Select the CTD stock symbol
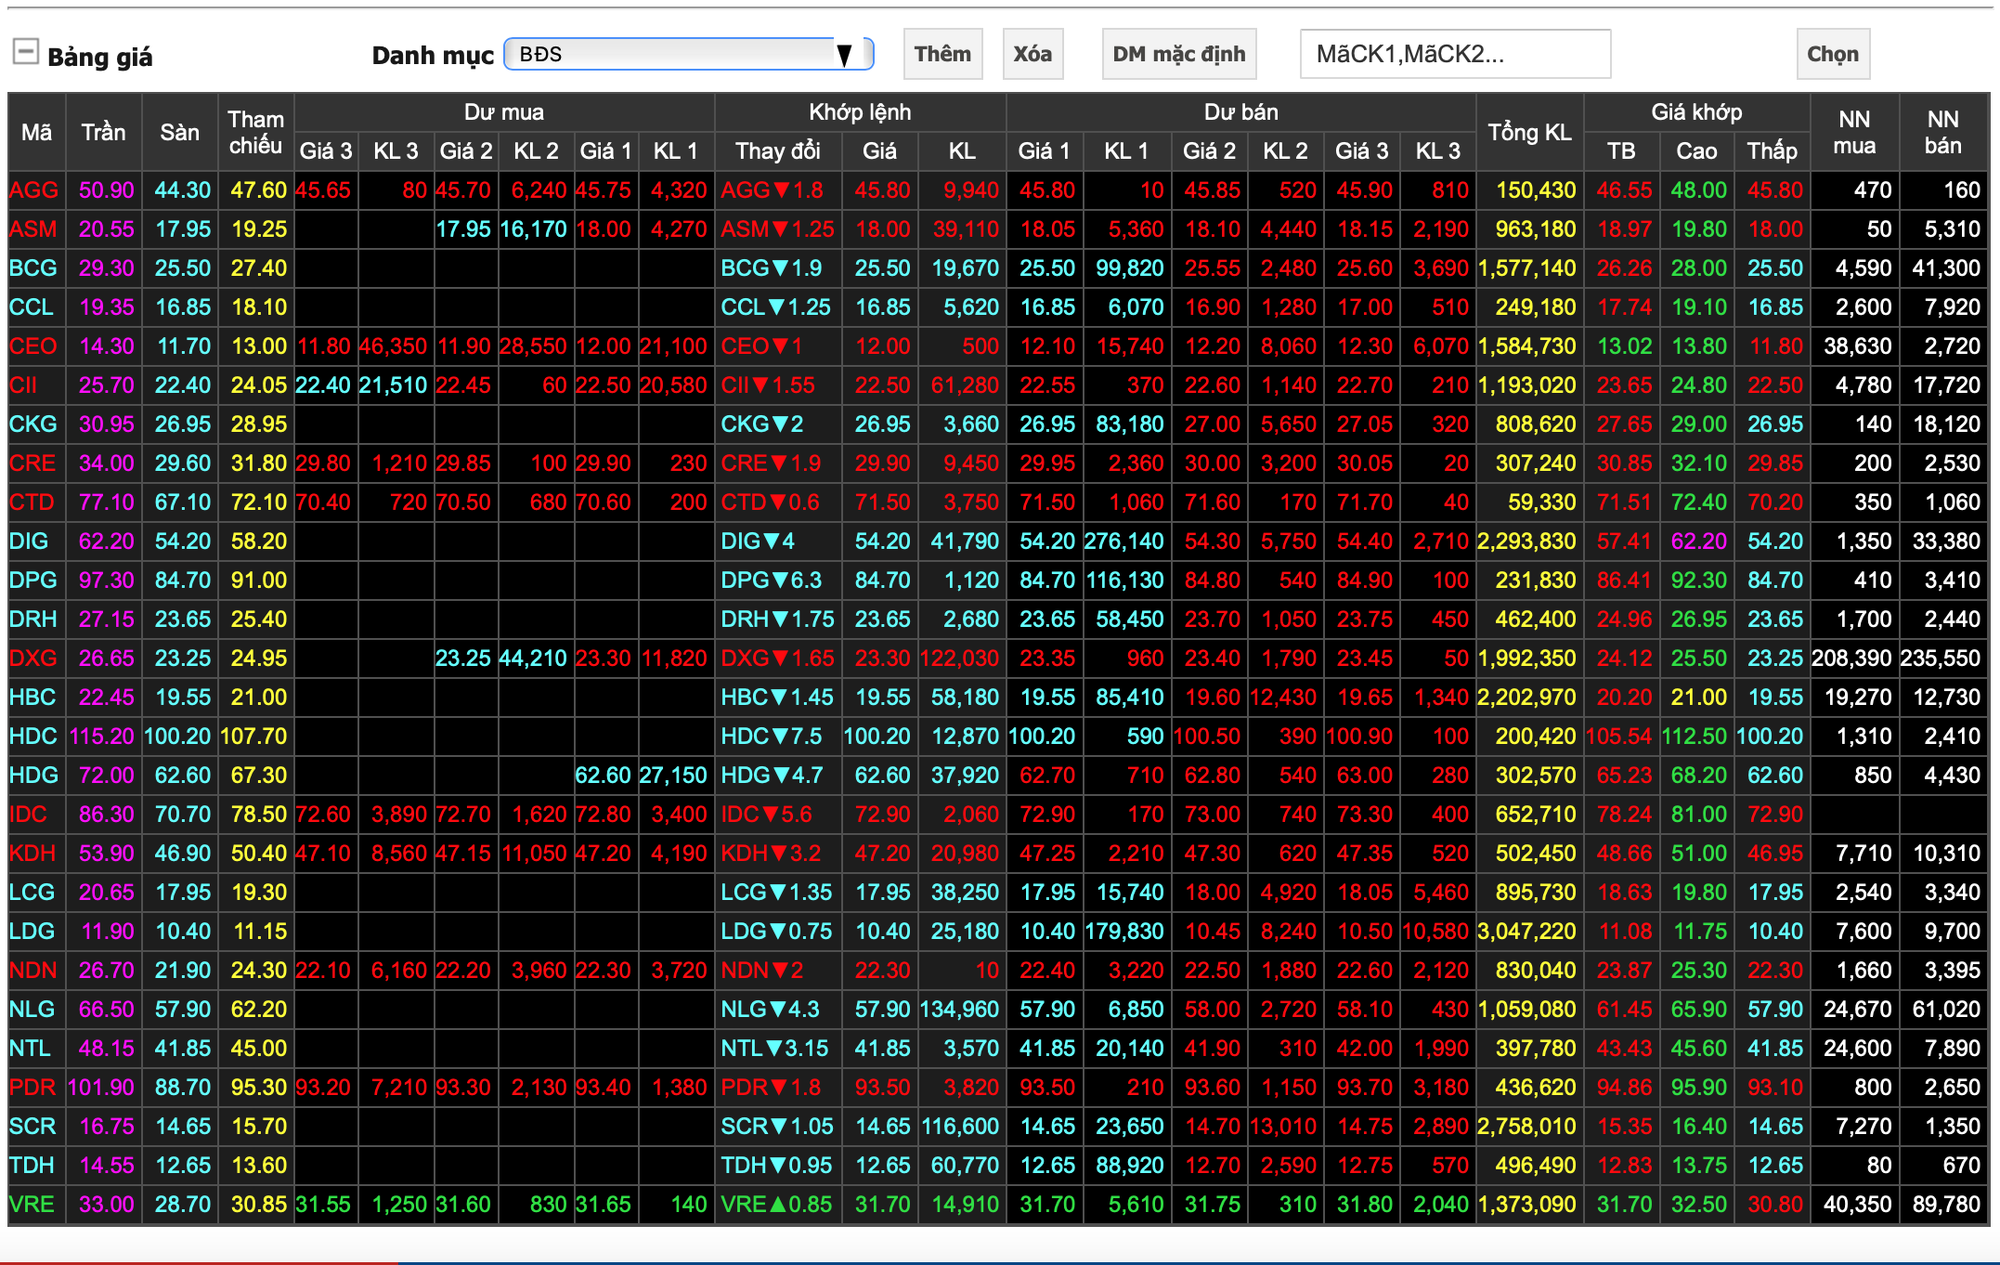Screen dimensions: 2000x1265 pyautogui.click(x=32, y=502)
